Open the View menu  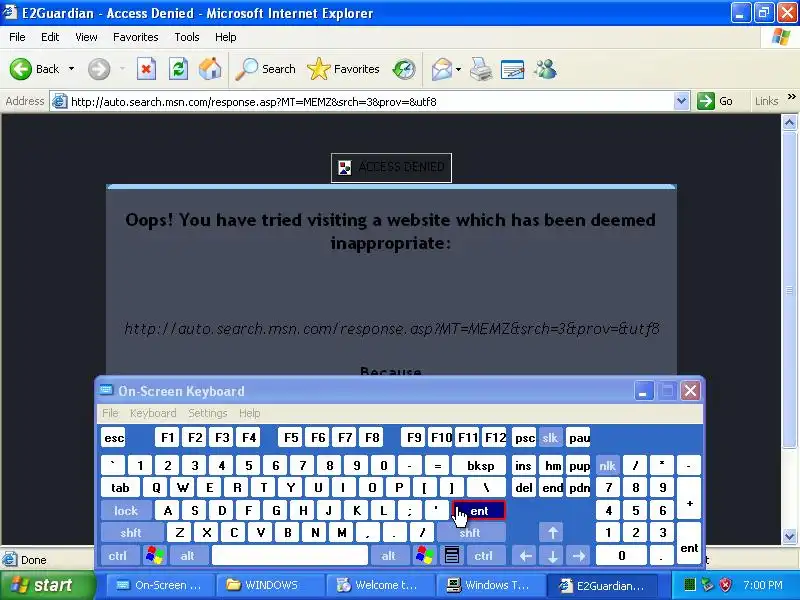[86, 37]
